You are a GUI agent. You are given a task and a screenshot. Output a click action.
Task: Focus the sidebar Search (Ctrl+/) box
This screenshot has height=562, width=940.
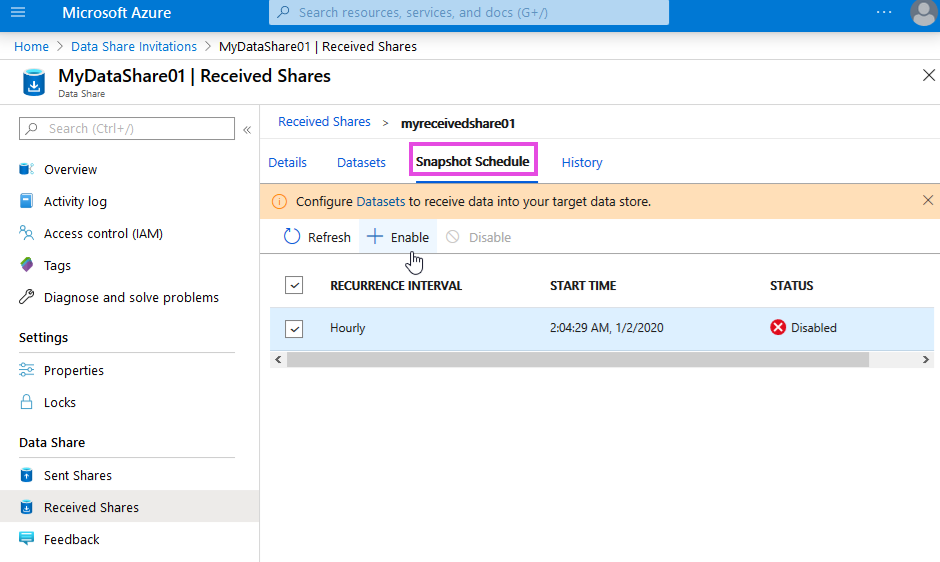pyautogui.click(x=126, y=128)
